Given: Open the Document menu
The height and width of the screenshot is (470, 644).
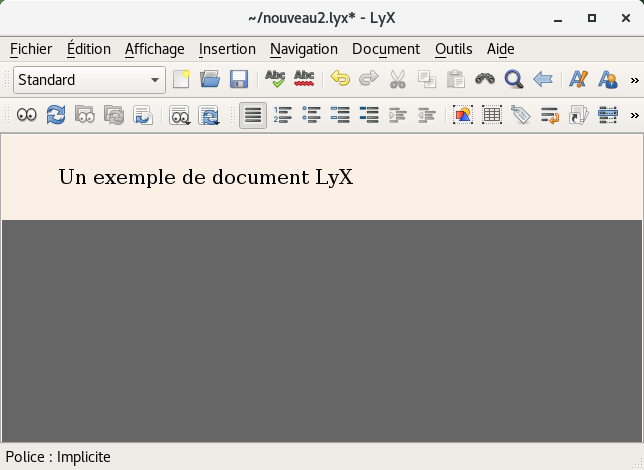Looking at the screenshot, I should [x=386, y=49].
